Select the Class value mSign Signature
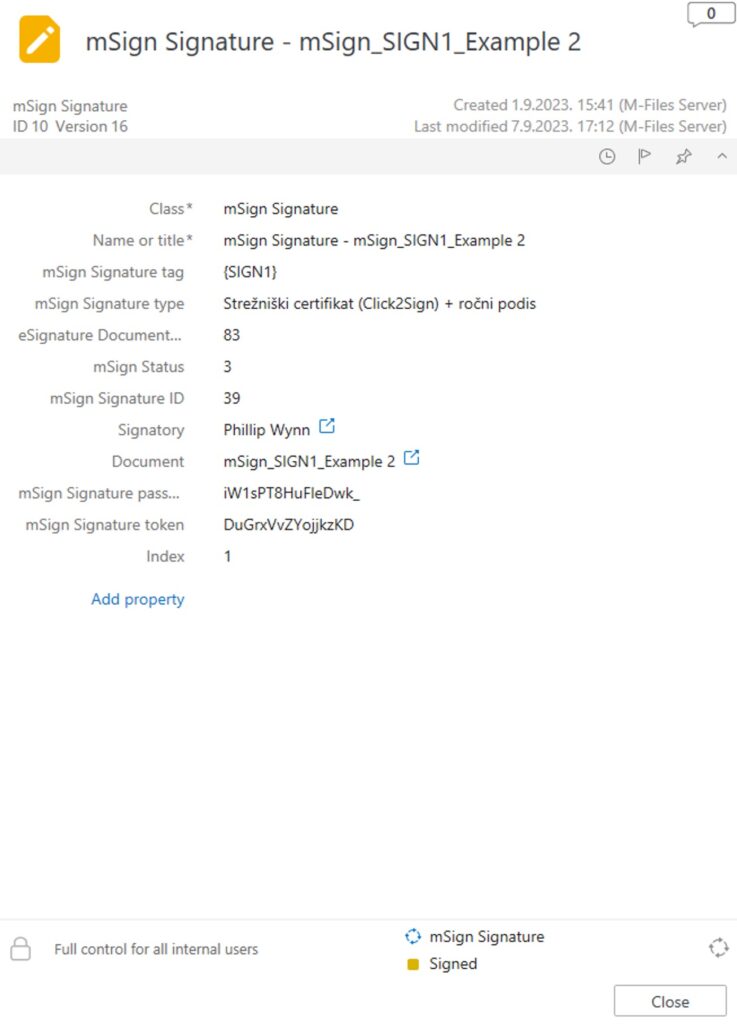The height and width of the screenshot is (1024, 737). tap(281, 209)
